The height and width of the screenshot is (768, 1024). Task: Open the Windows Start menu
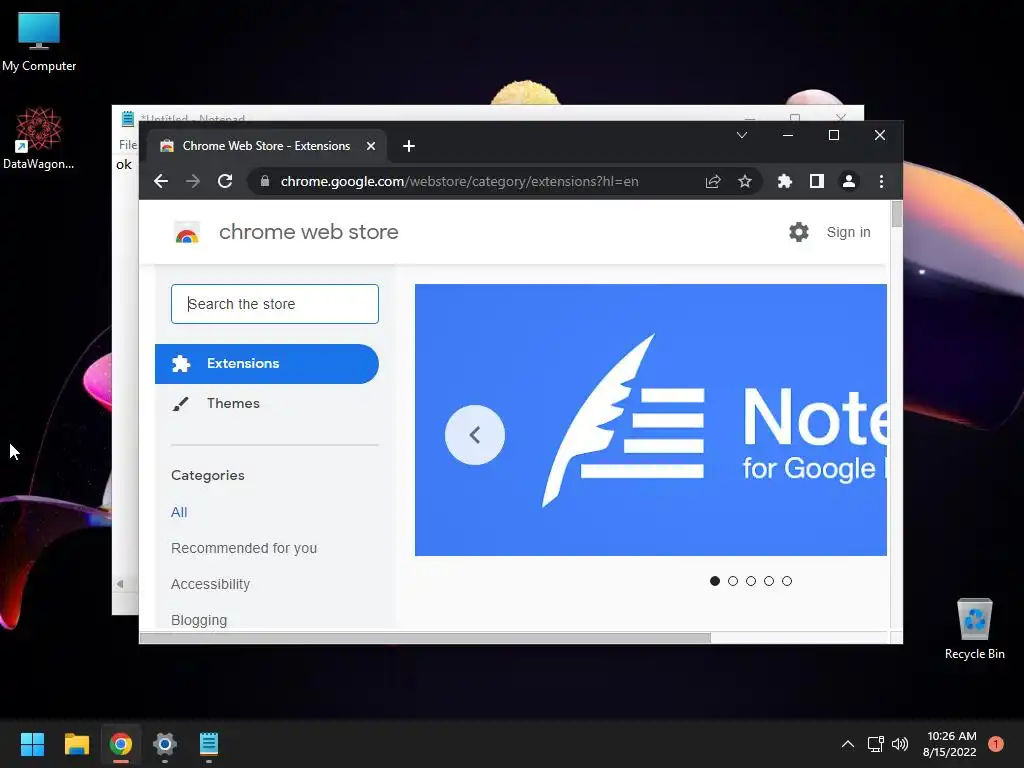(x=32, y=744)
